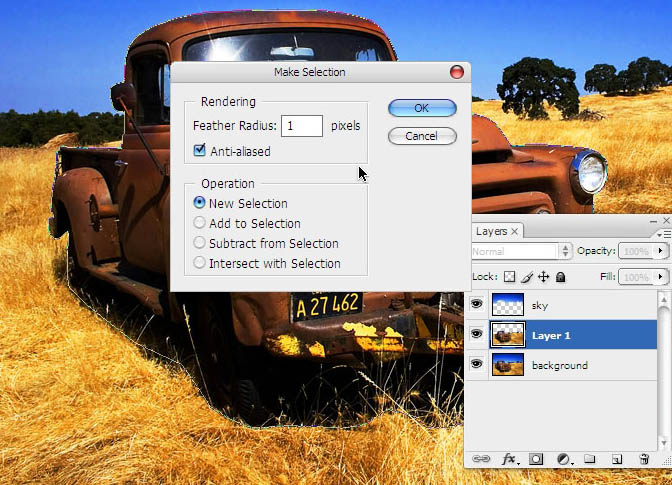Create a new layer group folder
672x485 pixels.
click(590, 459)
